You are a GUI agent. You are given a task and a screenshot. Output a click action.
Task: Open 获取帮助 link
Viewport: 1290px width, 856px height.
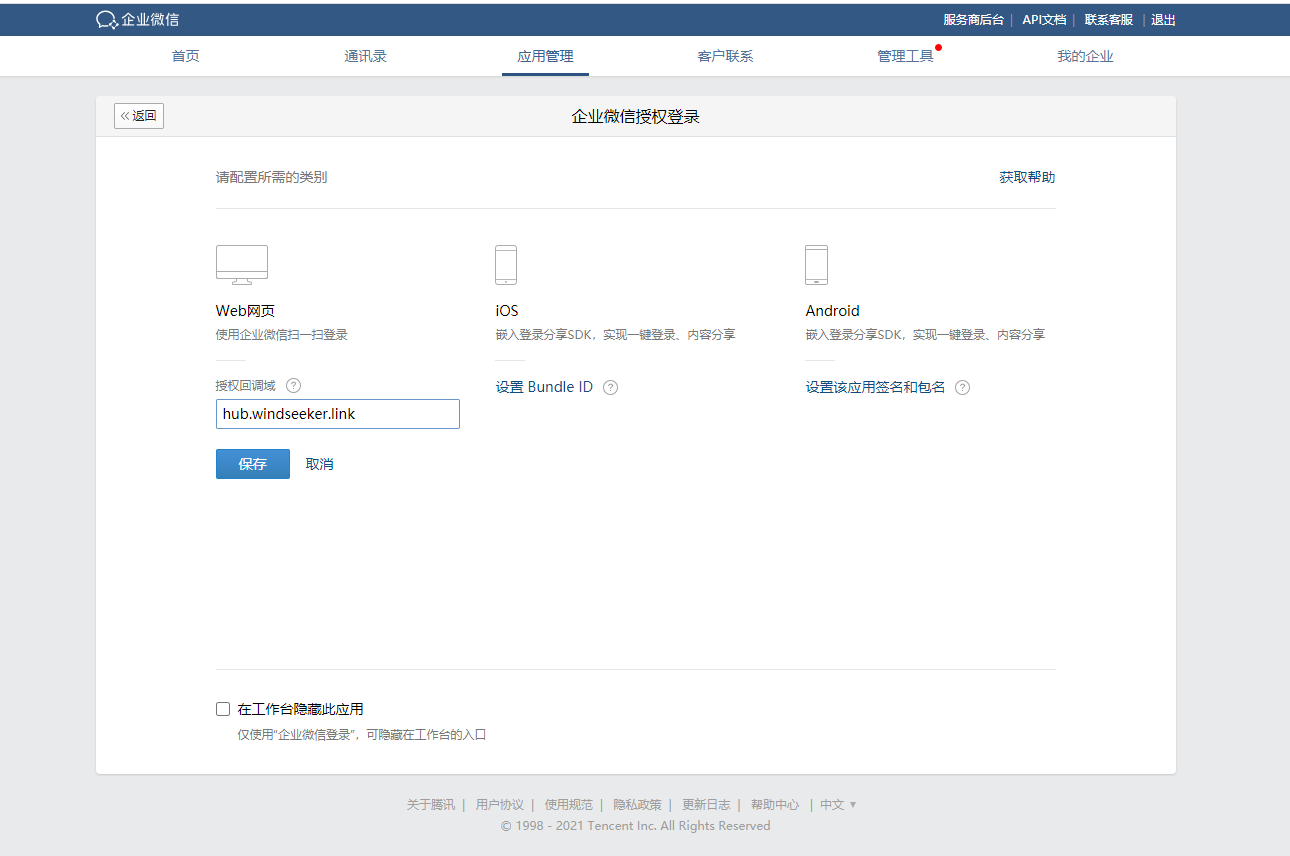pyautogui.click(x=1027, y=177)
